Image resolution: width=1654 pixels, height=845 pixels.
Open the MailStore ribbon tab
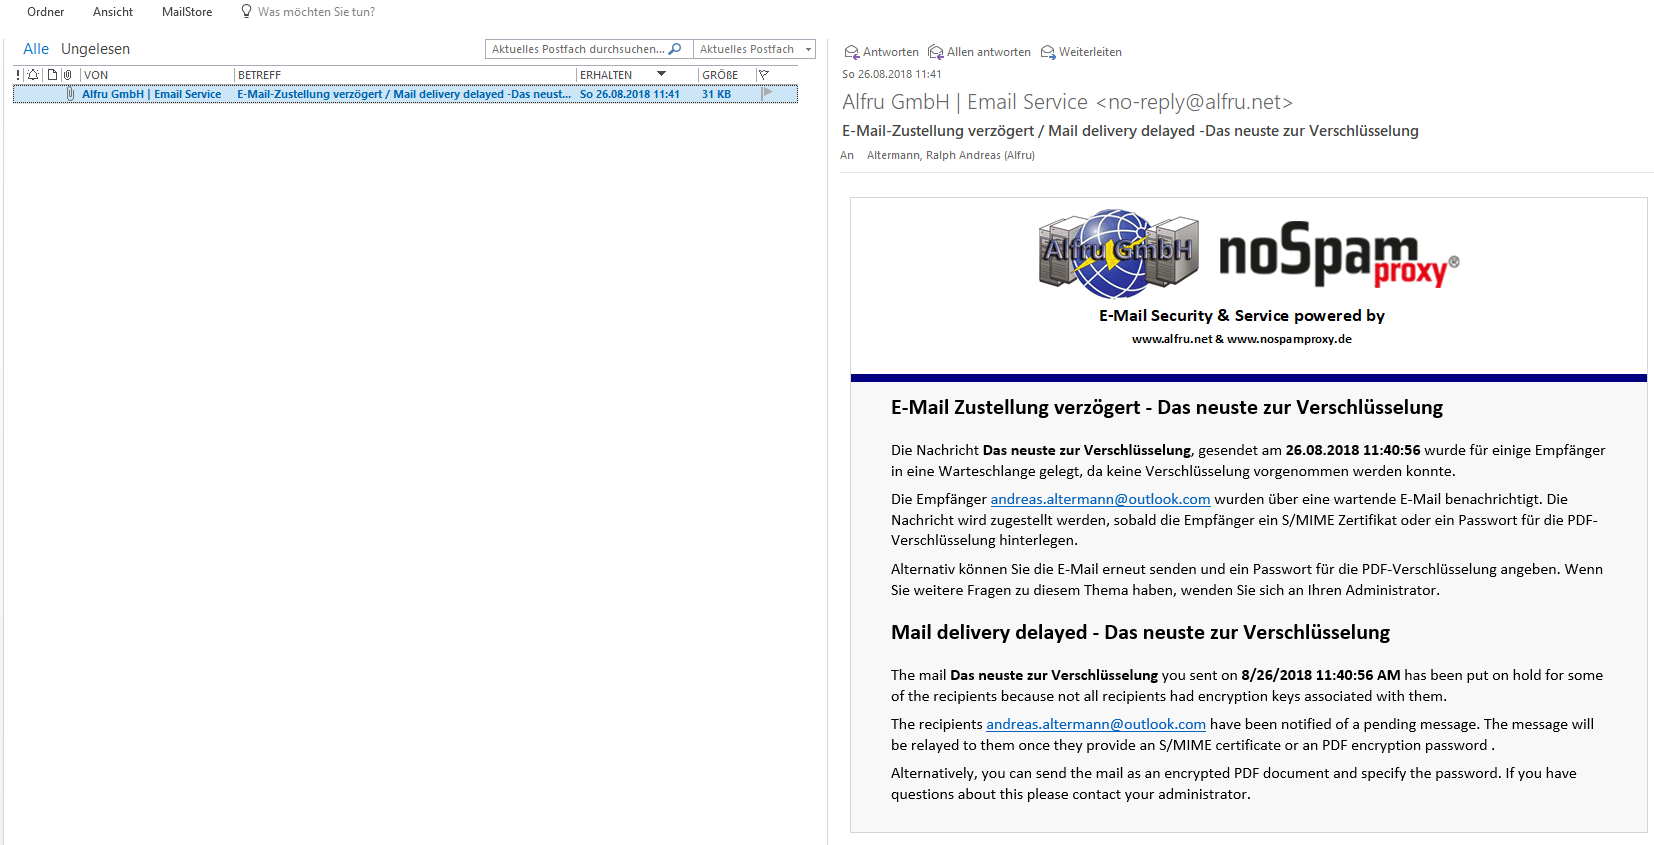pyautogui.click(x=187, y=12)
